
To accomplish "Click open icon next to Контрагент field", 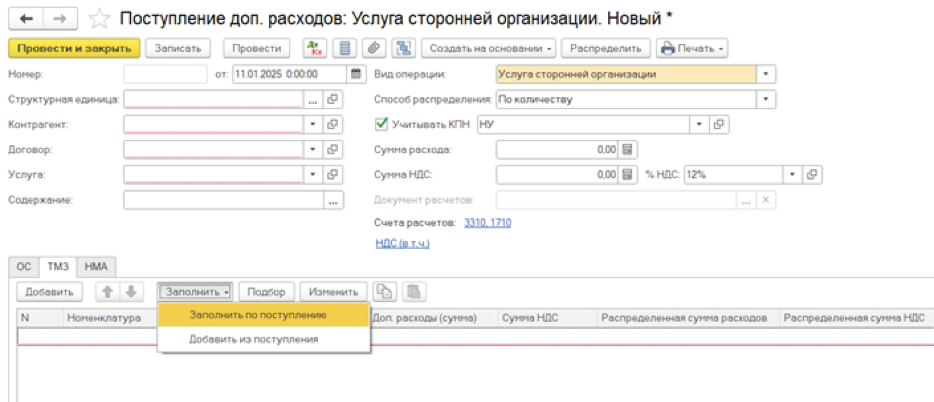I will click(x=333, y=124).
